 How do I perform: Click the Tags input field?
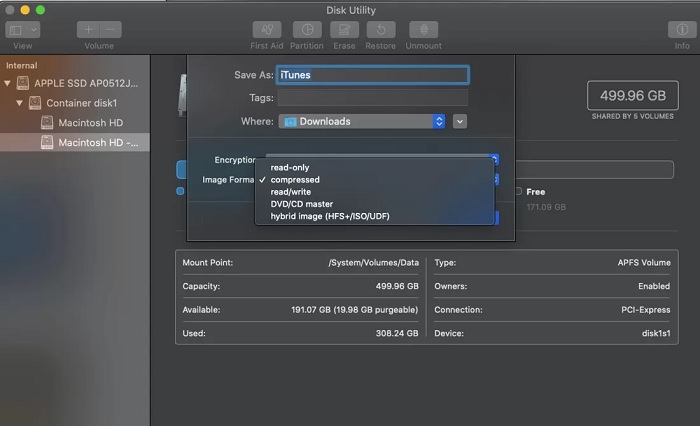[x=372, y=98]
